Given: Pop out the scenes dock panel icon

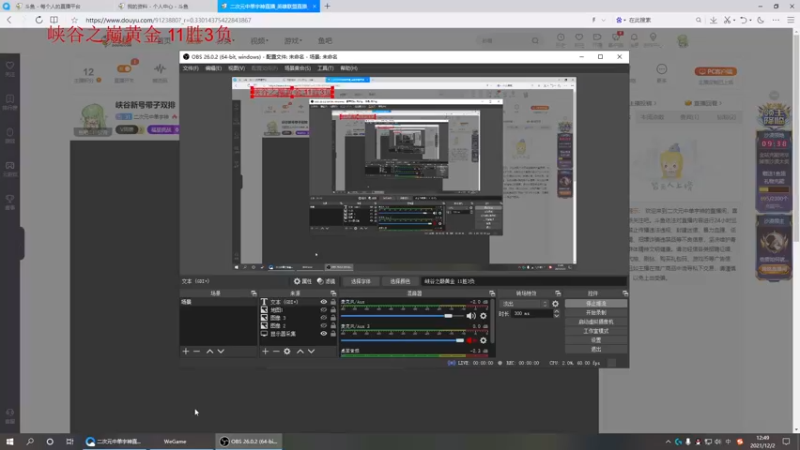Looking at the screenshot, I should 254,293.
